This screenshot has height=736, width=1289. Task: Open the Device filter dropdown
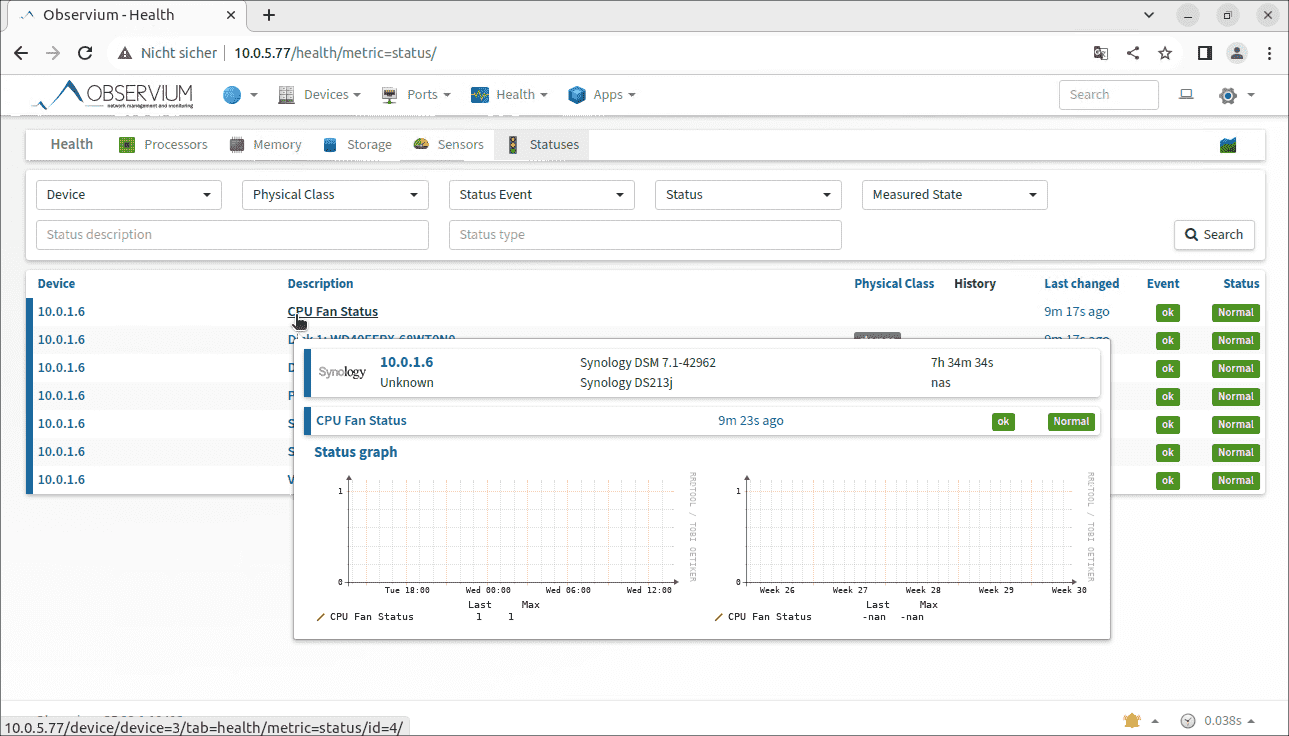tap(129, 195)
